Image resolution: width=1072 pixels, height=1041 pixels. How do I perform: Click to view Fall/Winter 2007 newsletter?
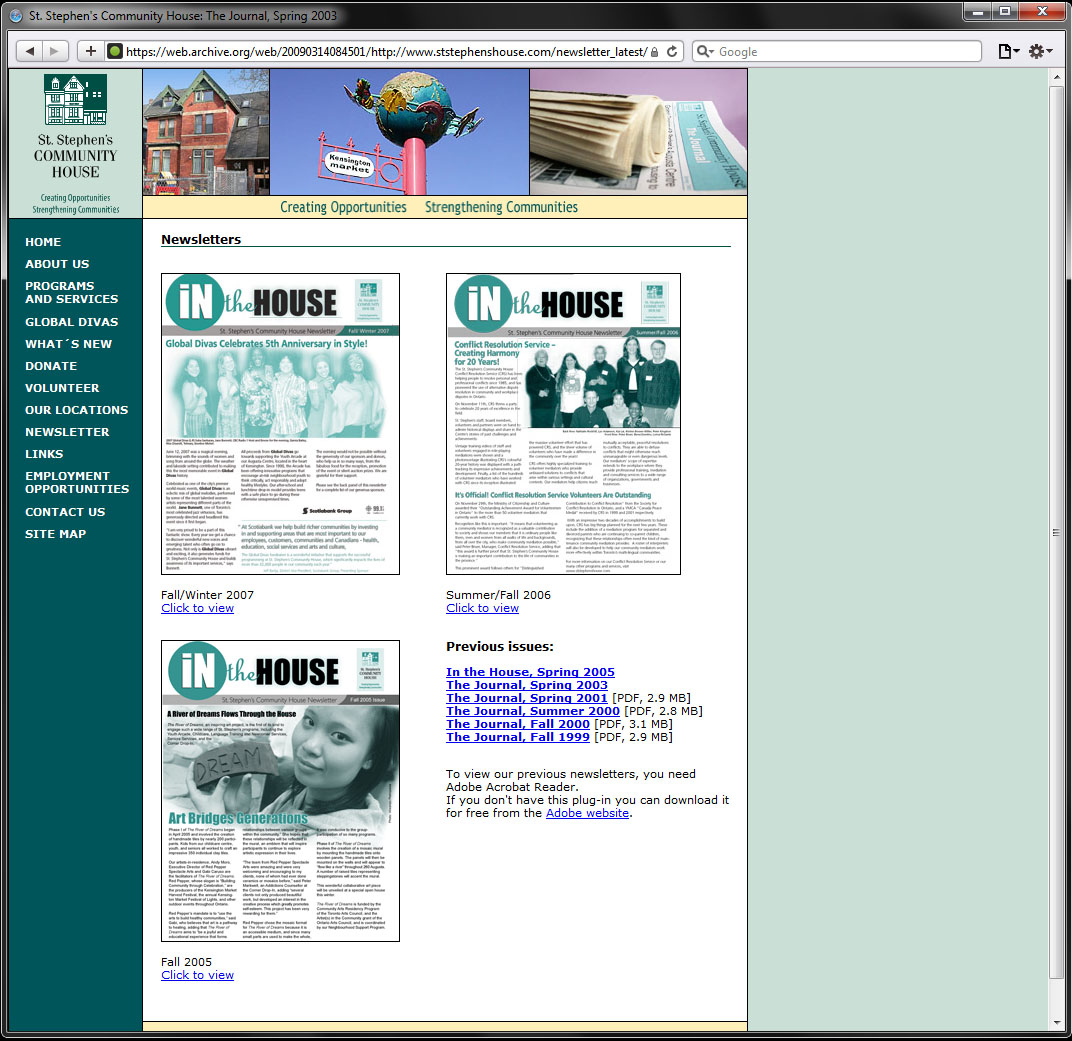[197, 608]
